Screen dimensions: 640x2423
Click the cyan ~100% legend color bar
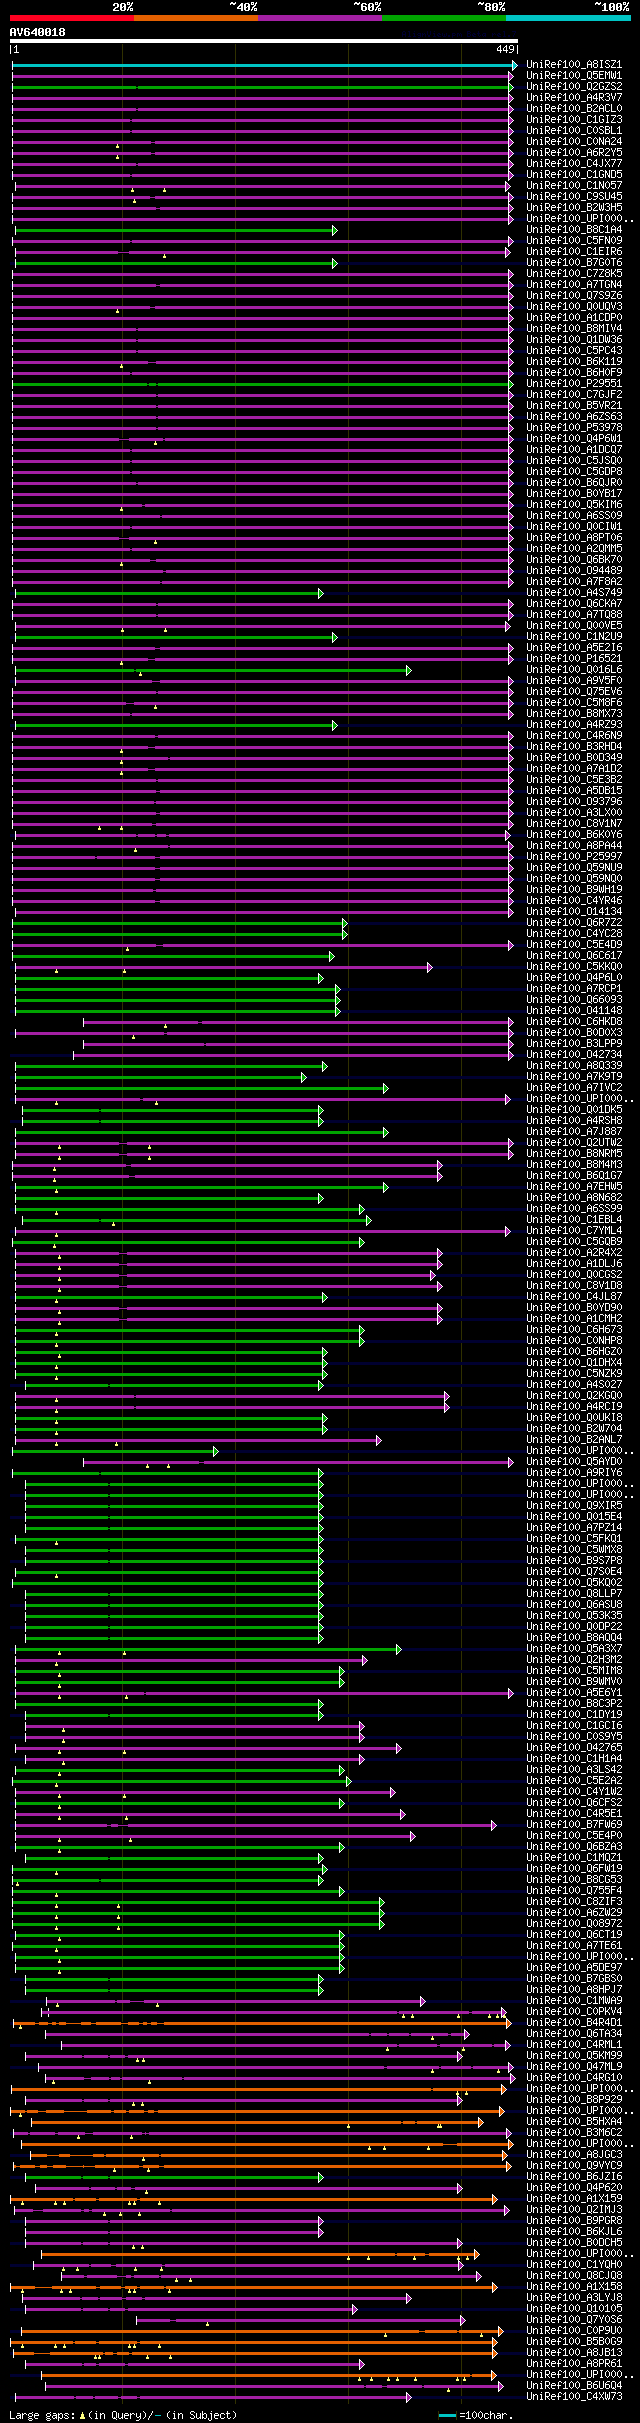coord(568,18)
